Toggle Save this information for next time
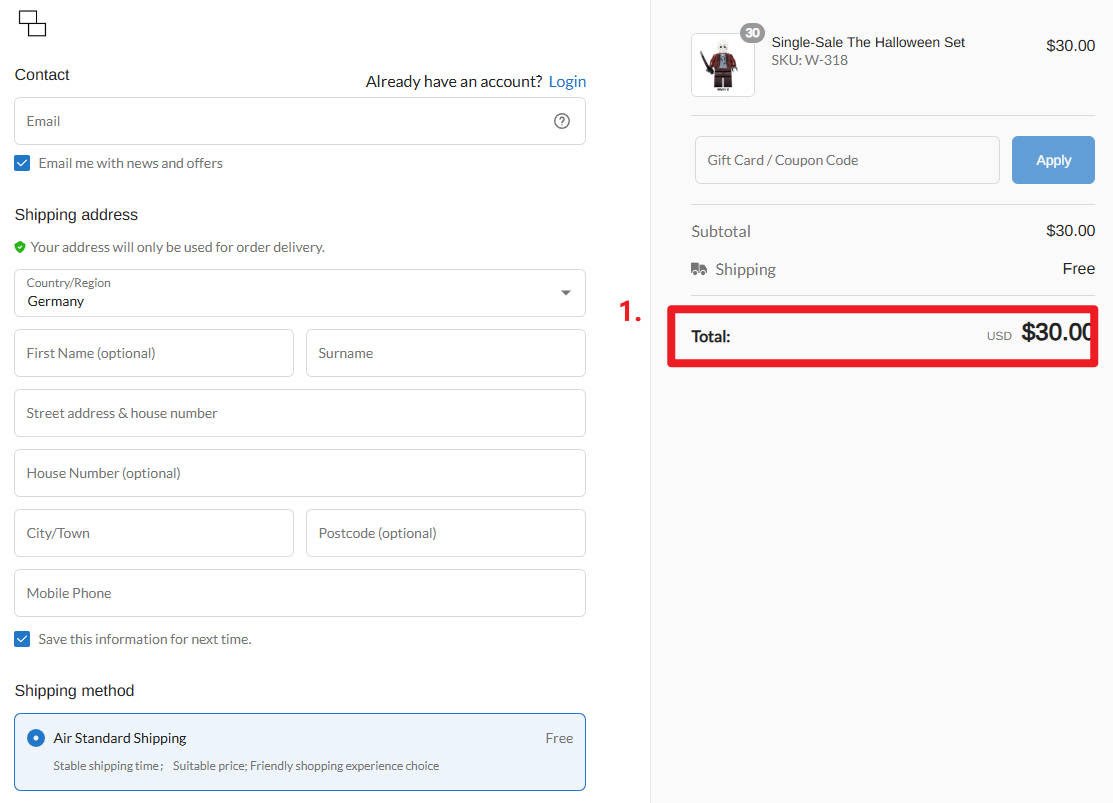Screen dimensions: 1113x803 pos(22,639)
